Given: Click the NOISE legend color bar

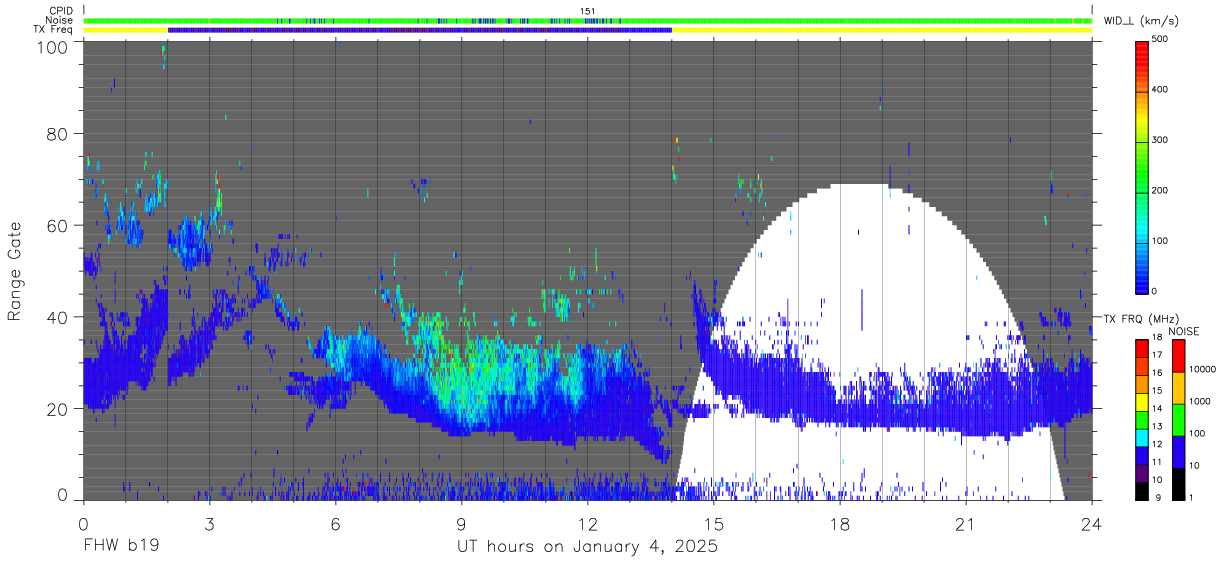Looking at the screenshot, I should pos(1178,420).
